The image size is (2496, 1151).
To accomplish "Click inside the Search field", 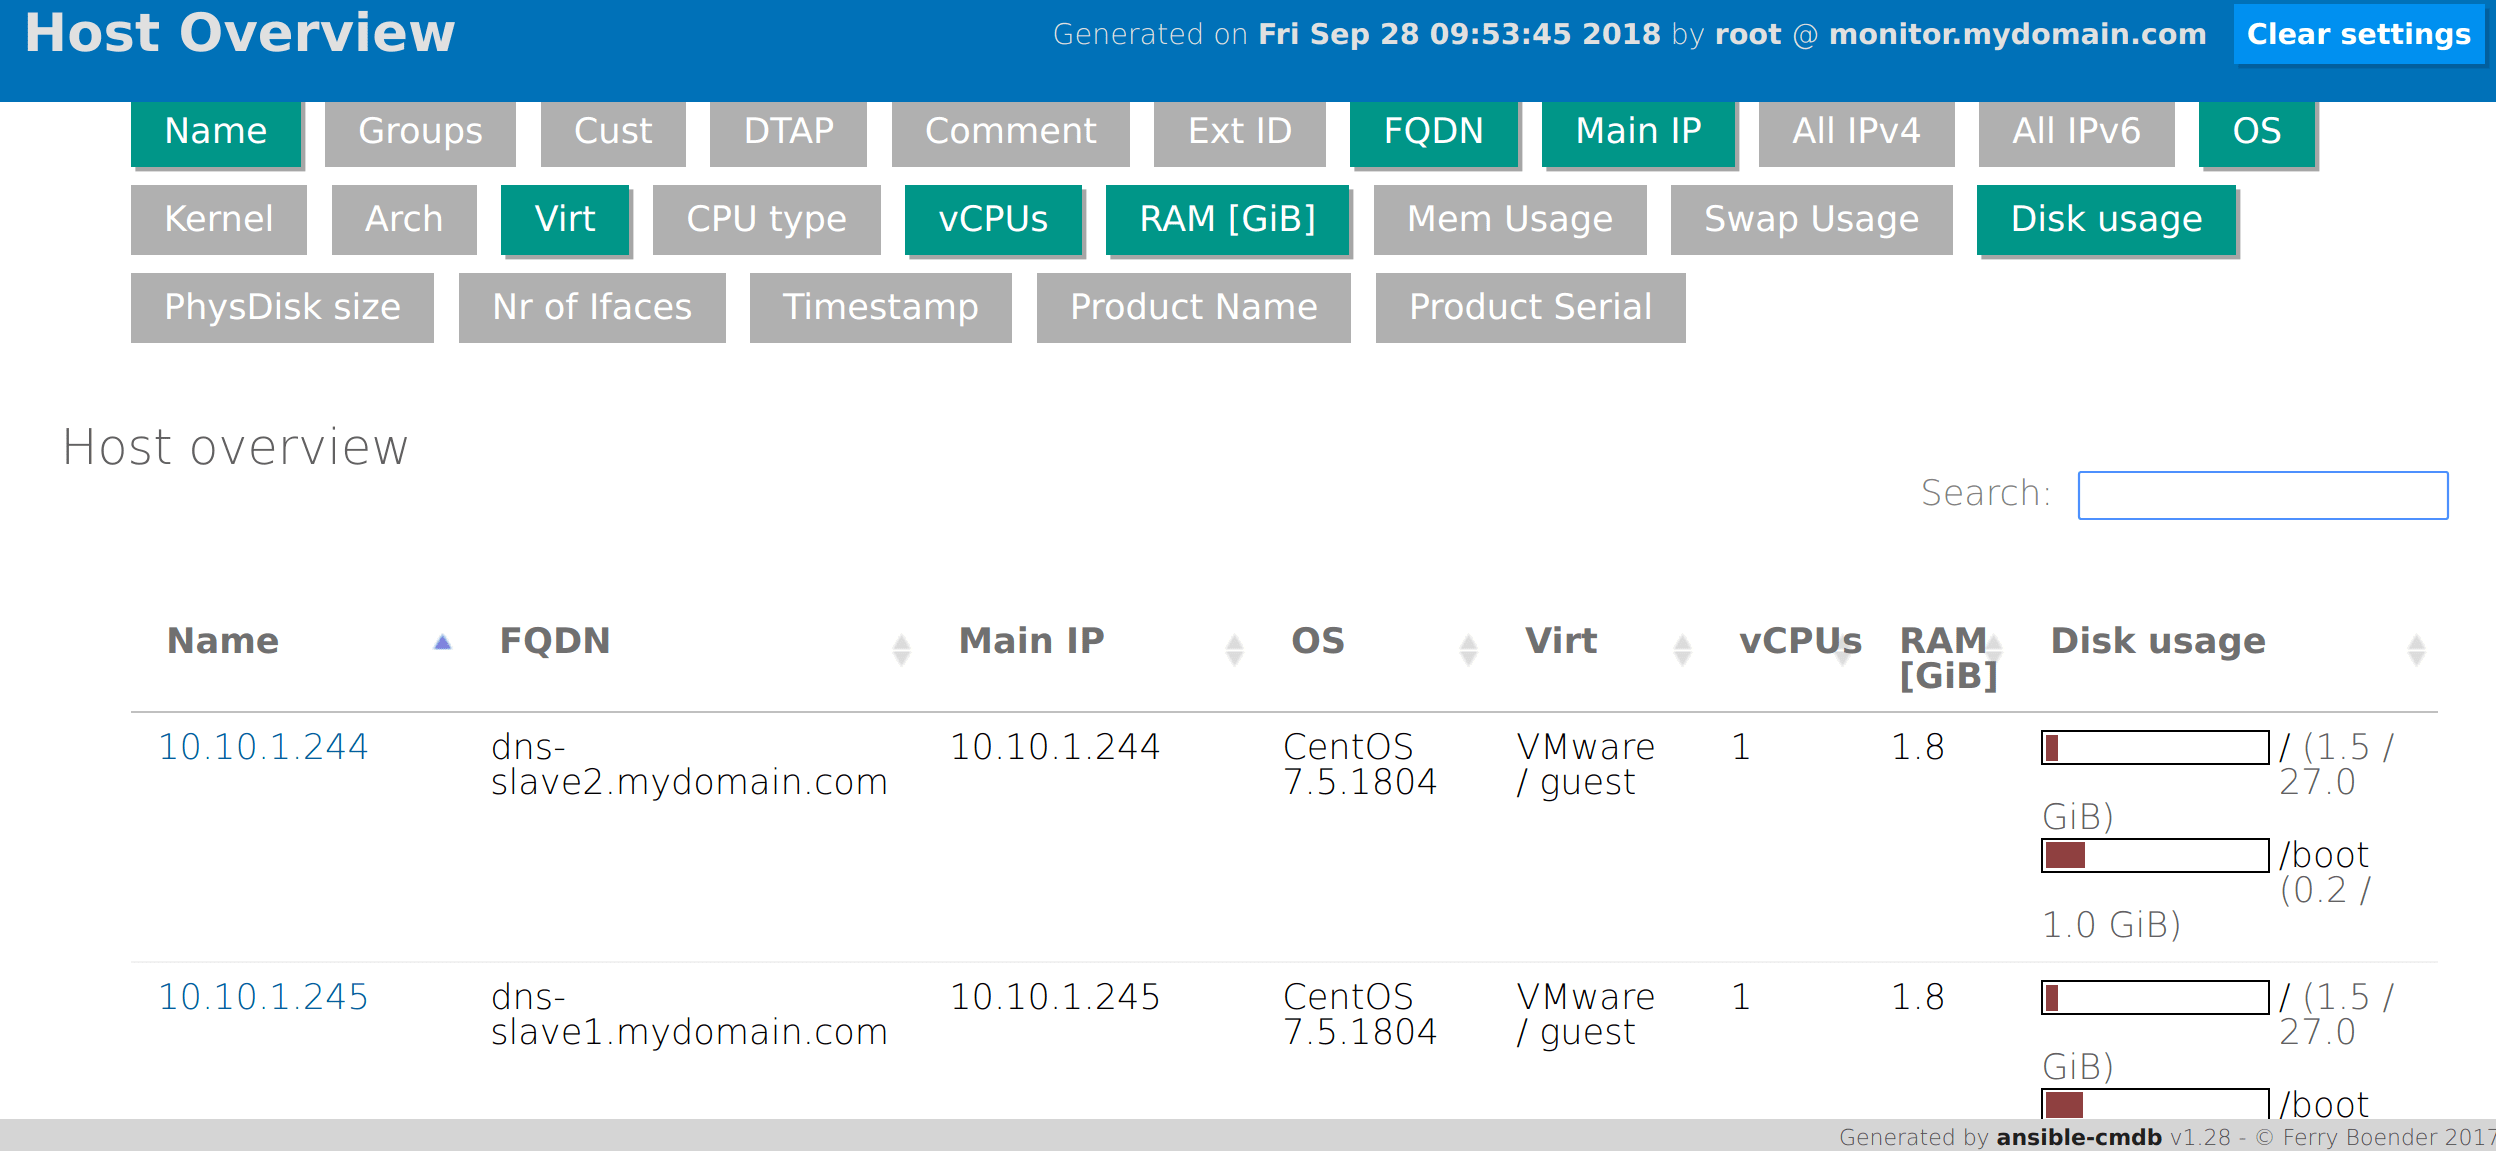I will click(x=2263, y=494).
